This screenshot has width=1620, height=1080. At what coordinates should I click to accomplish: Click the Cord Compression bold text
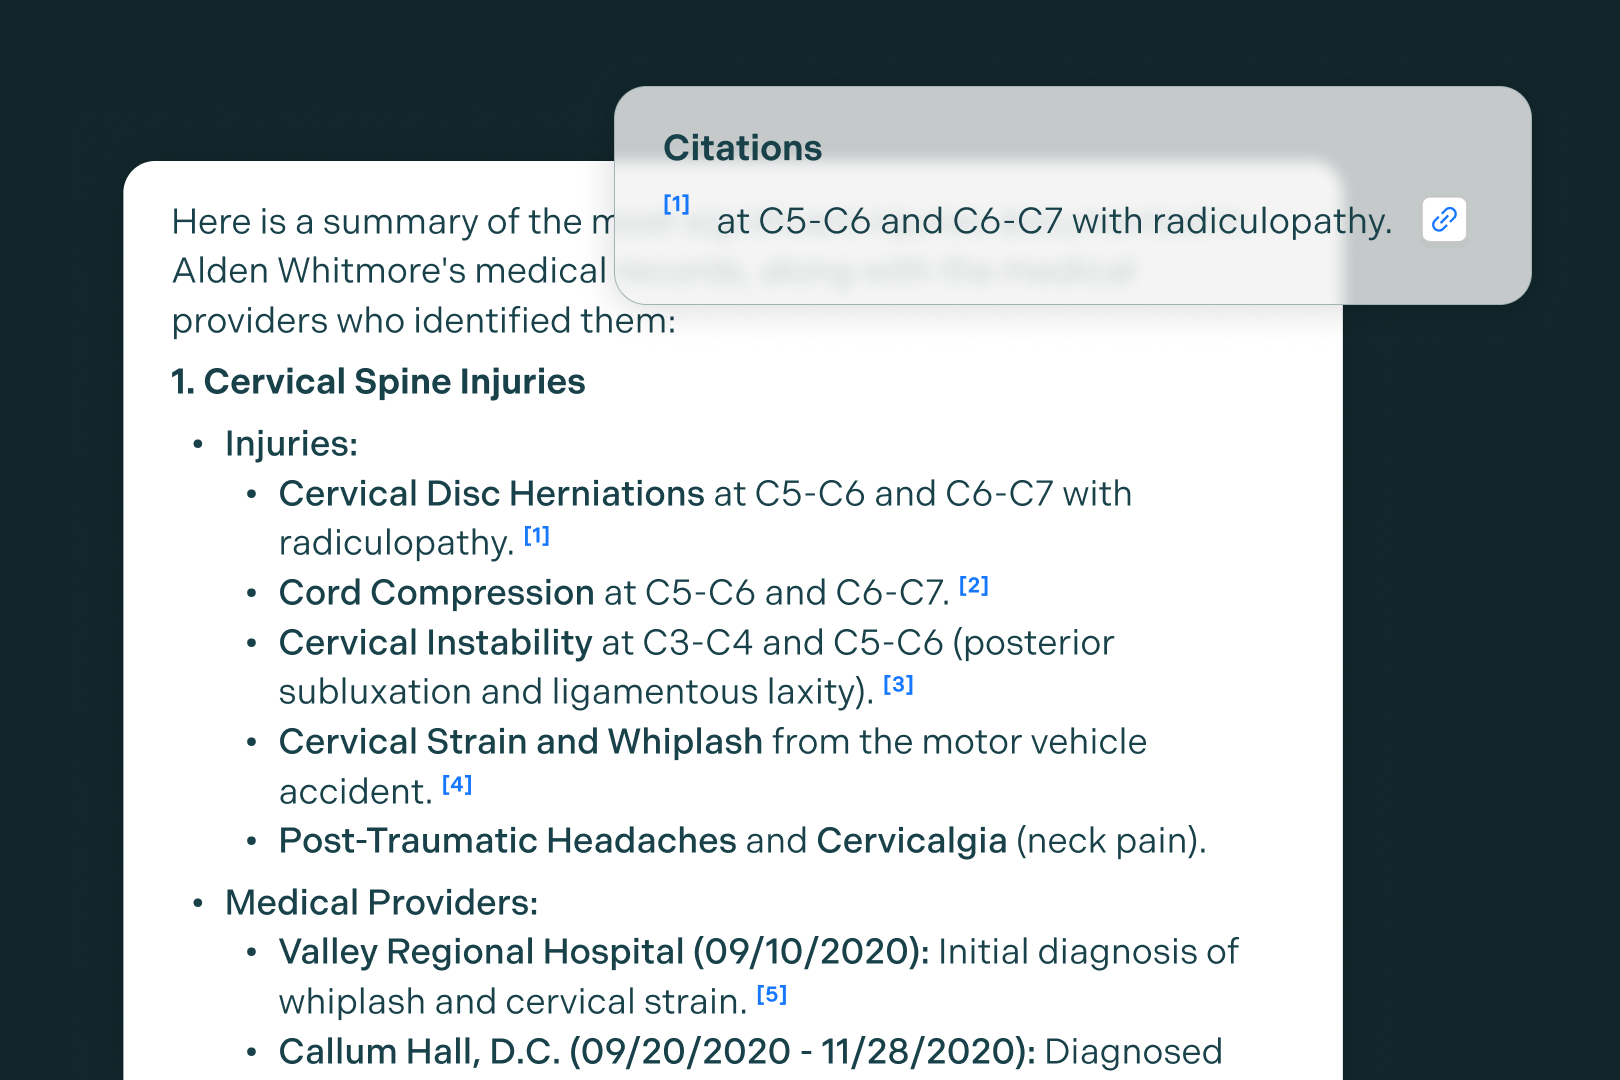coord(437,593)
